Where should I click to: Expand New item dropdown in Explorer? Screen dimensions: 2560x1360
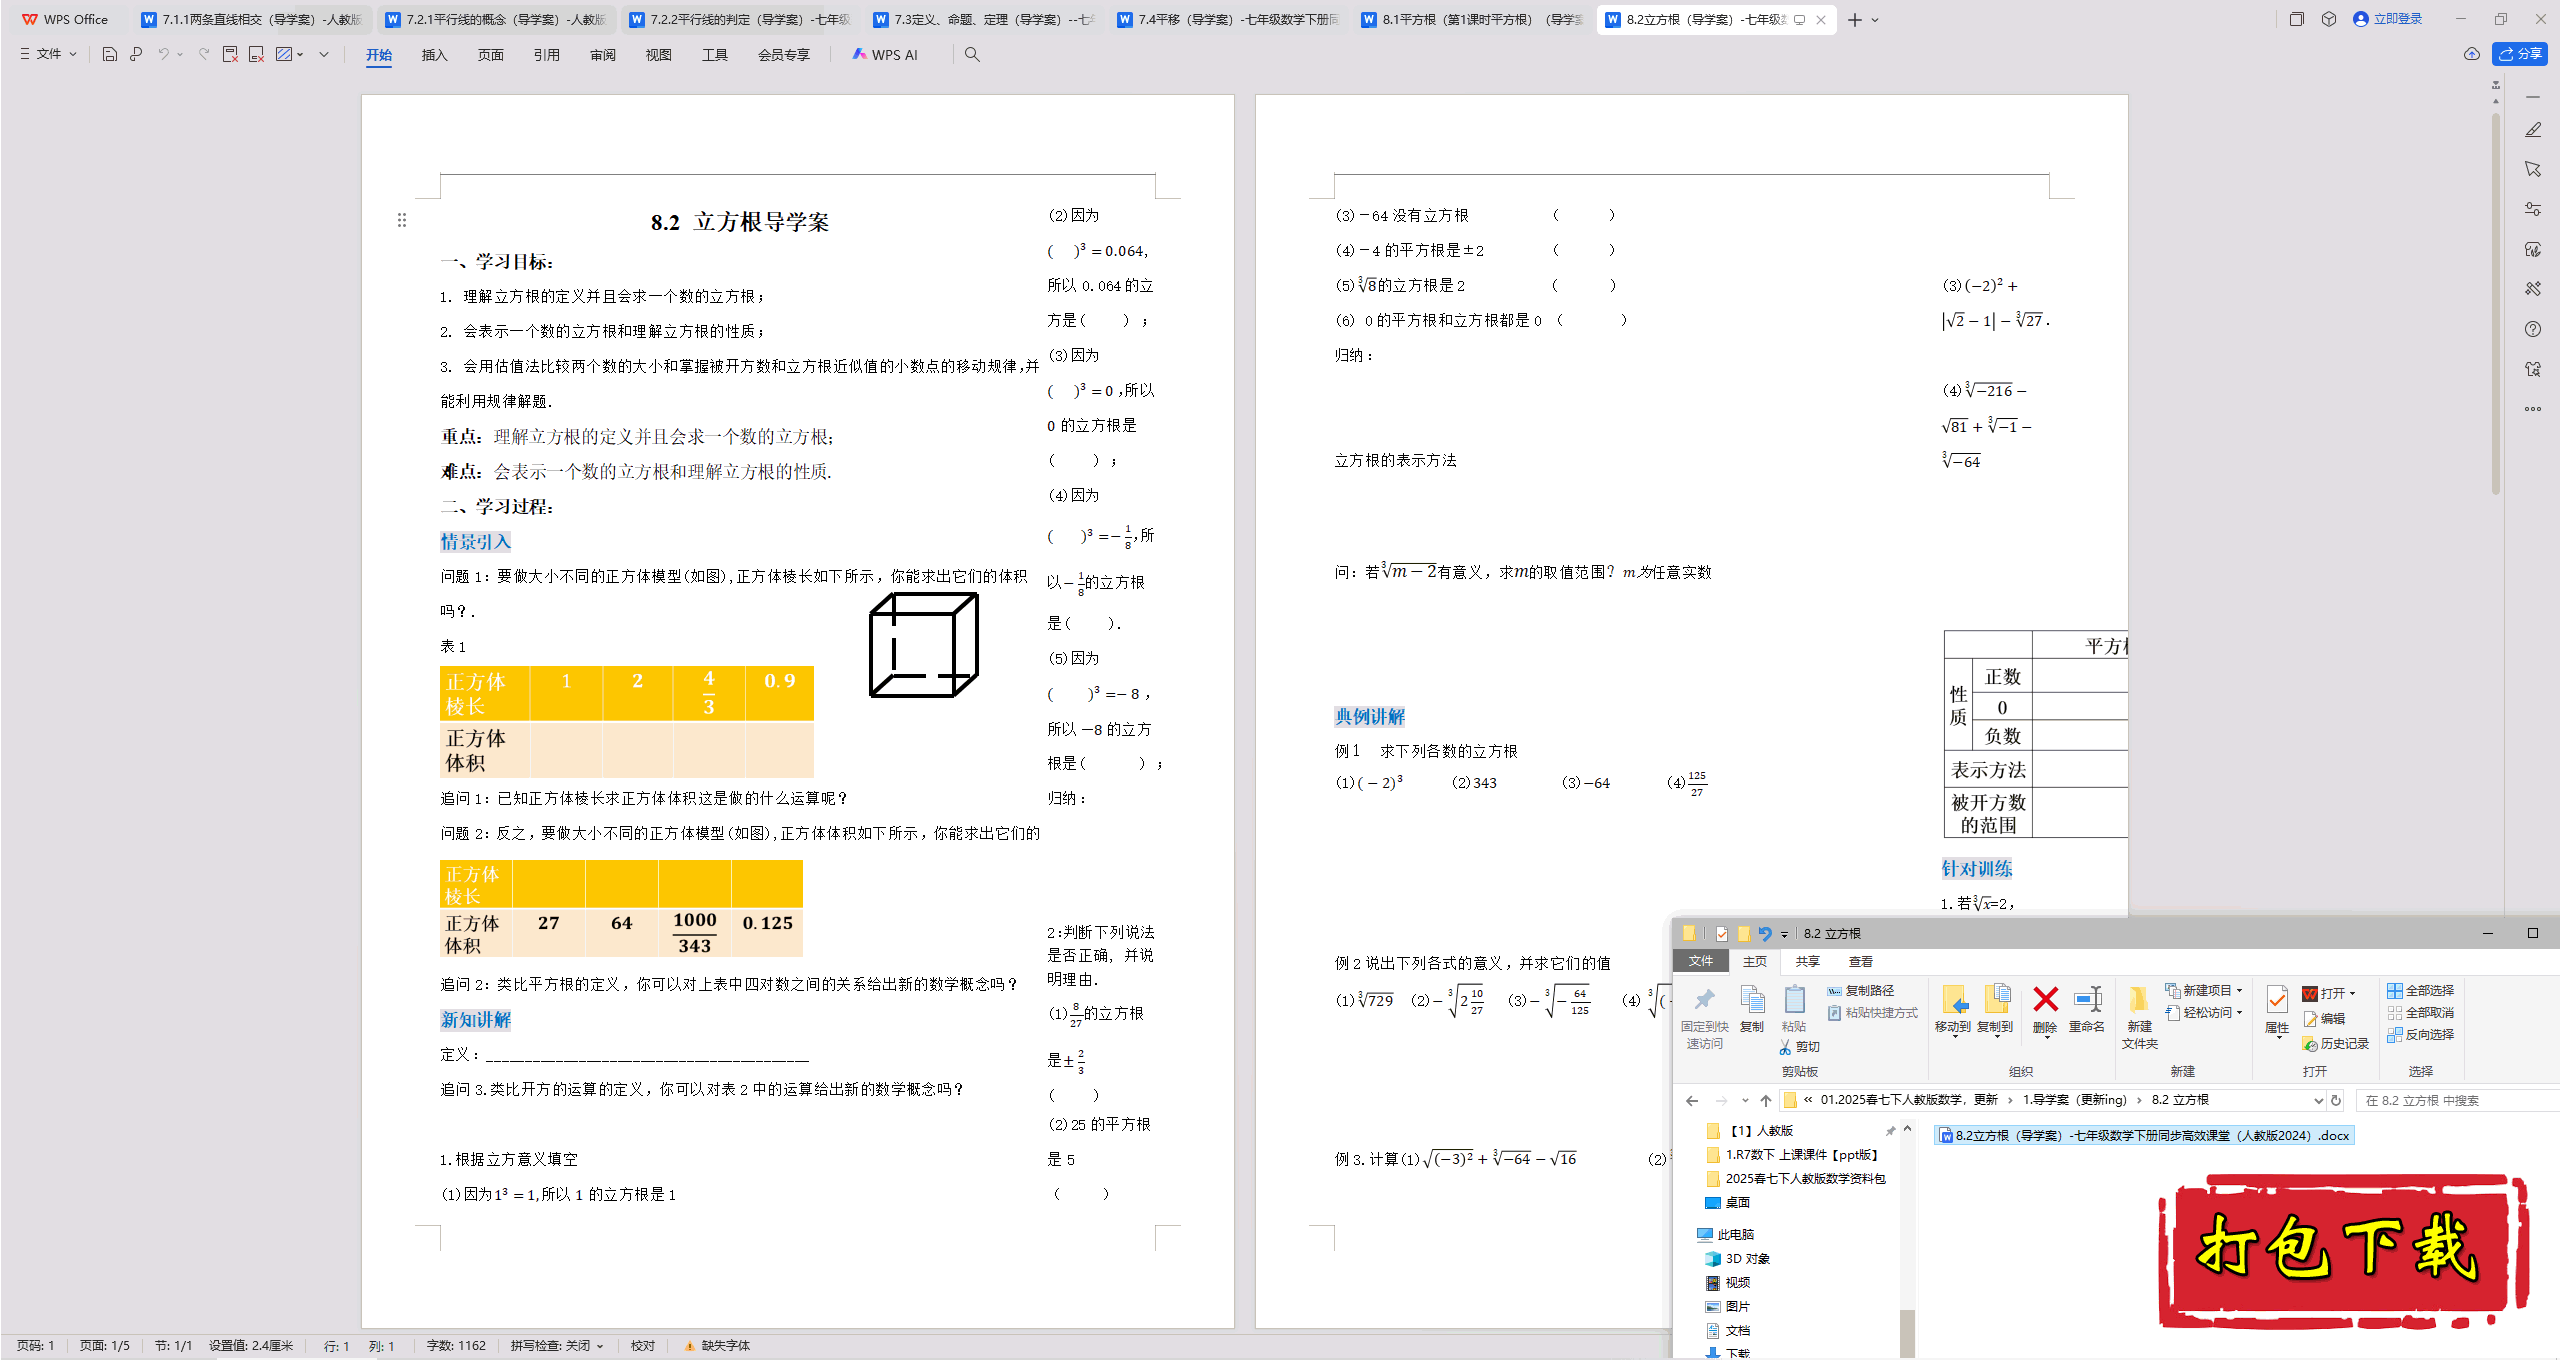[2240, 991]
